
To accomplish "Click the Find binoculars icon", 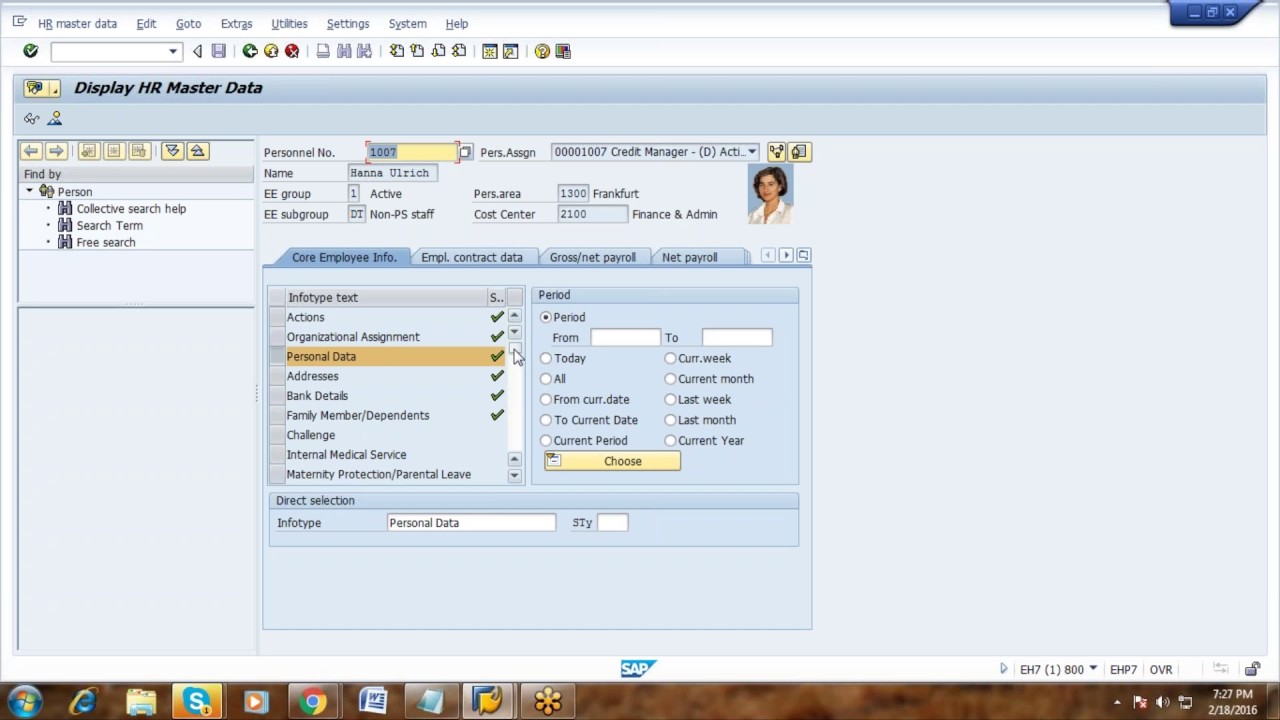I will click(x=344, y=51).
